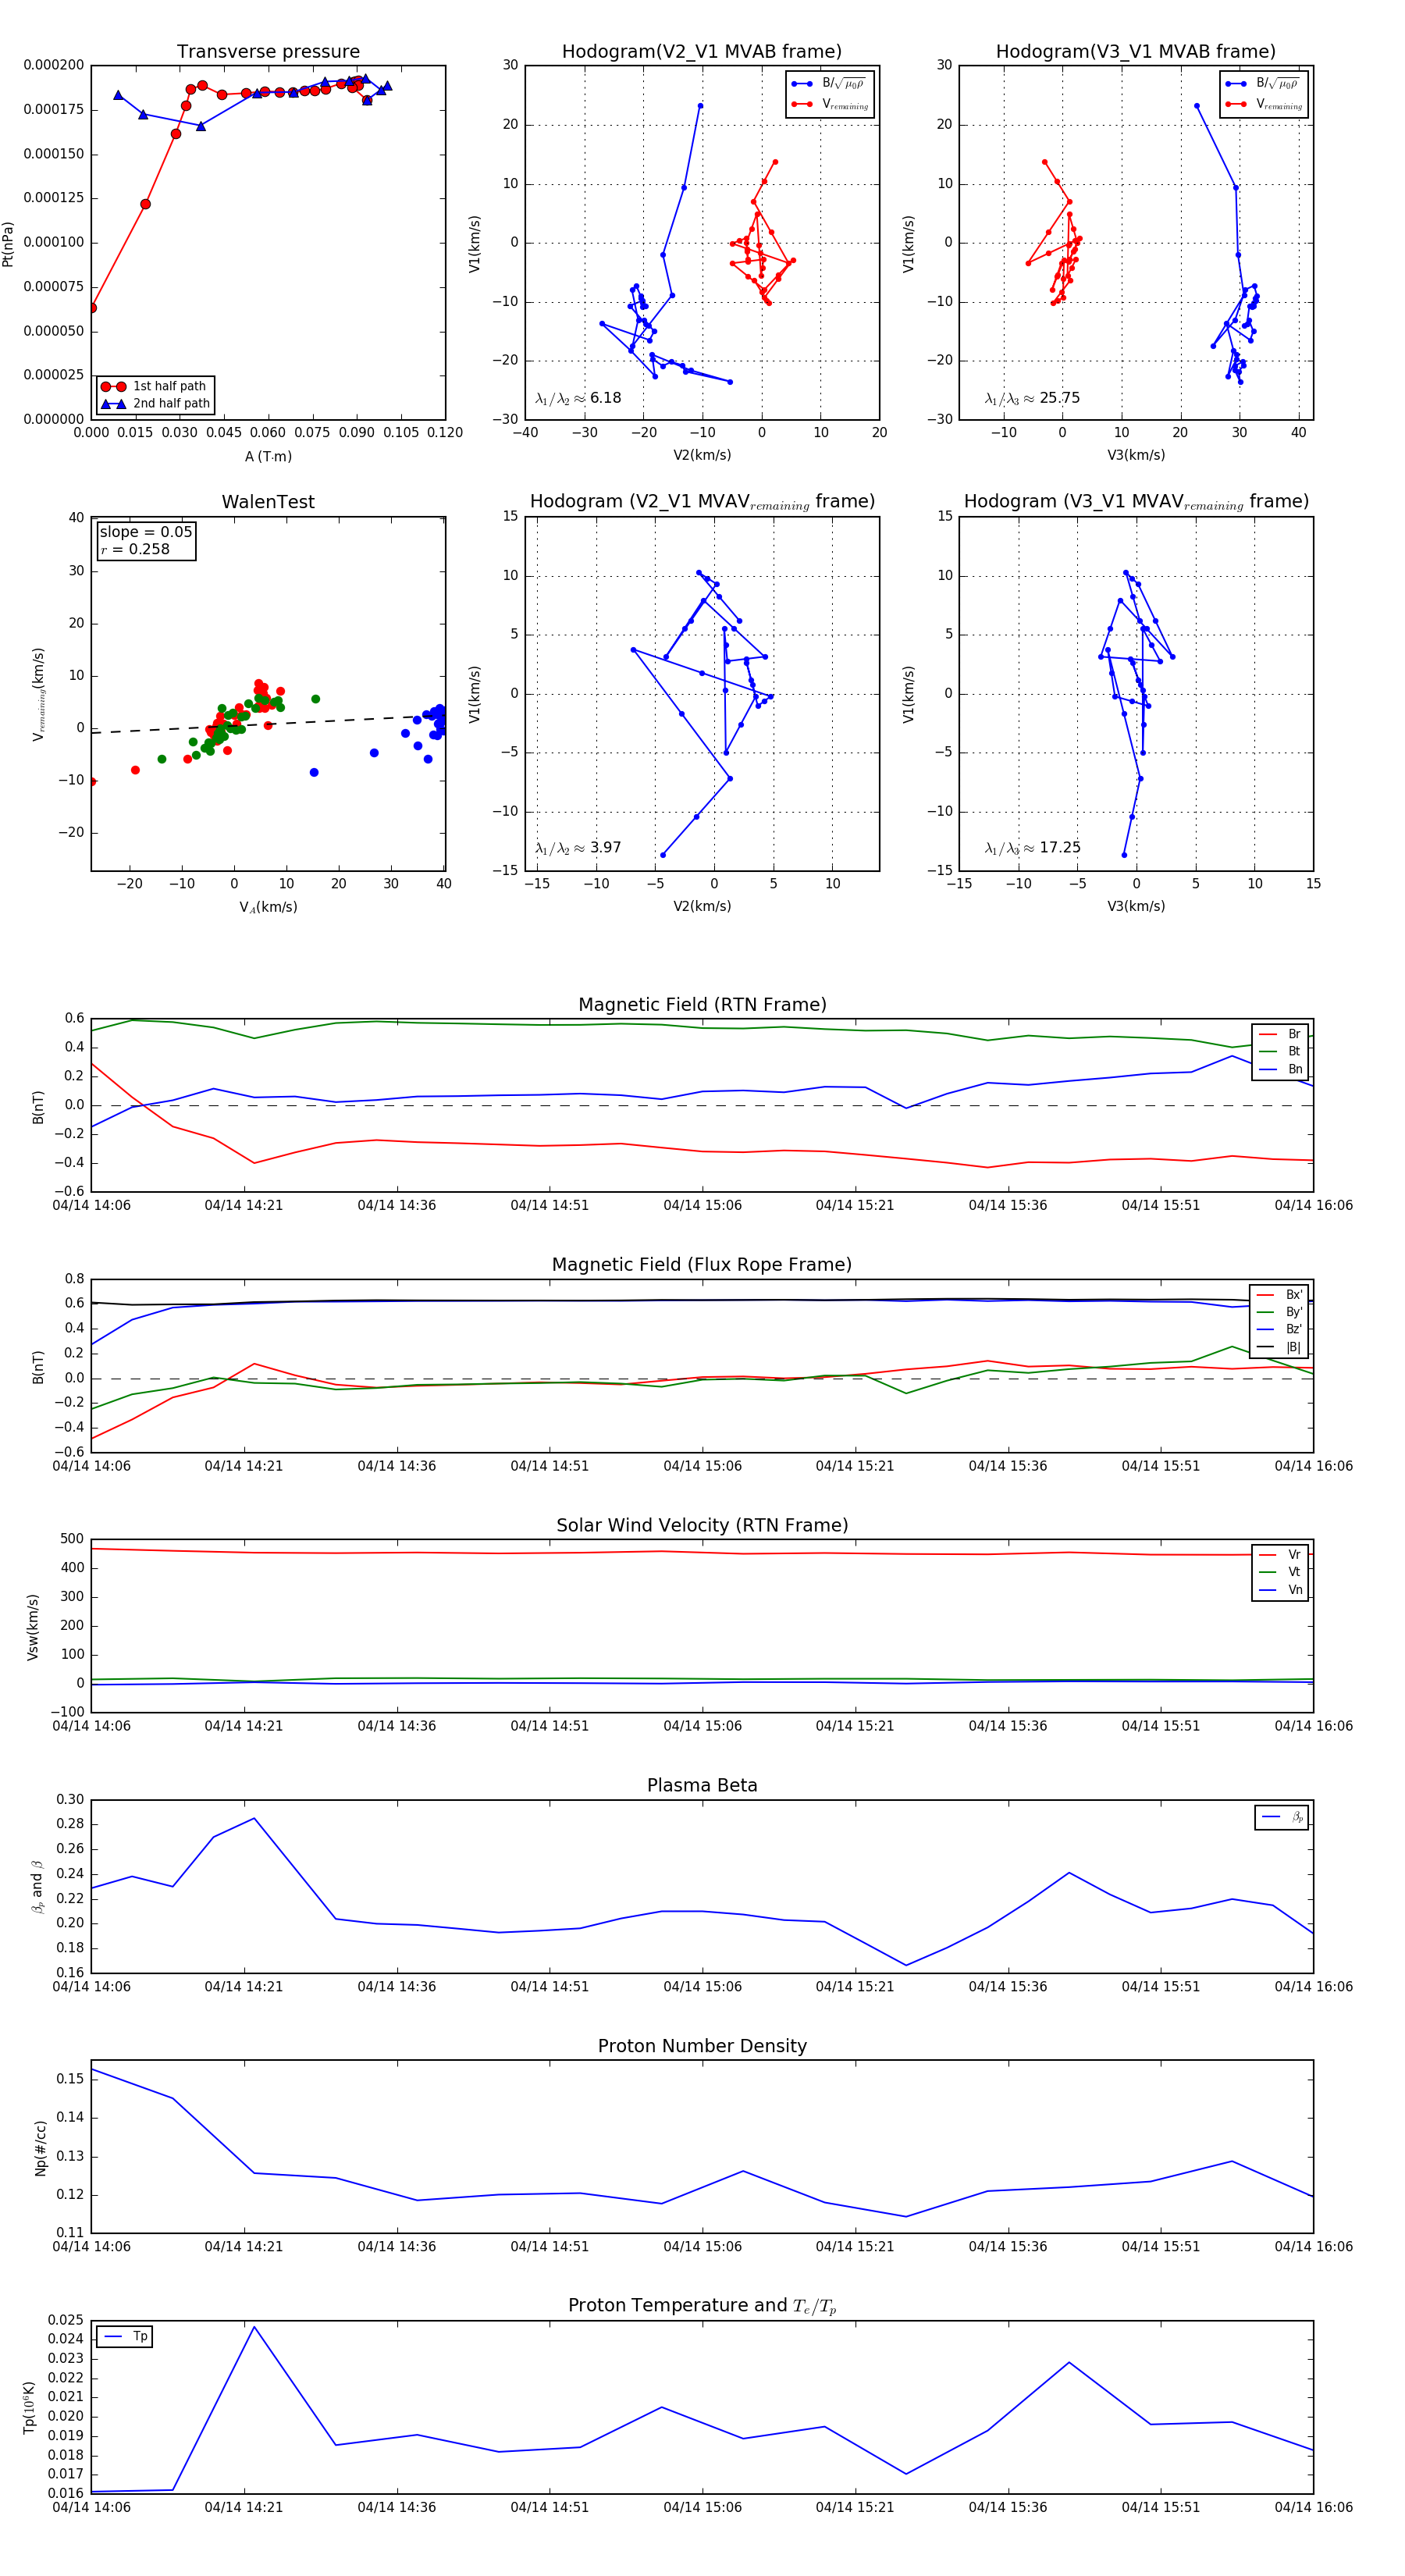Click the "0.000200" tick on Transverse pressure

(x=54, y=65)
